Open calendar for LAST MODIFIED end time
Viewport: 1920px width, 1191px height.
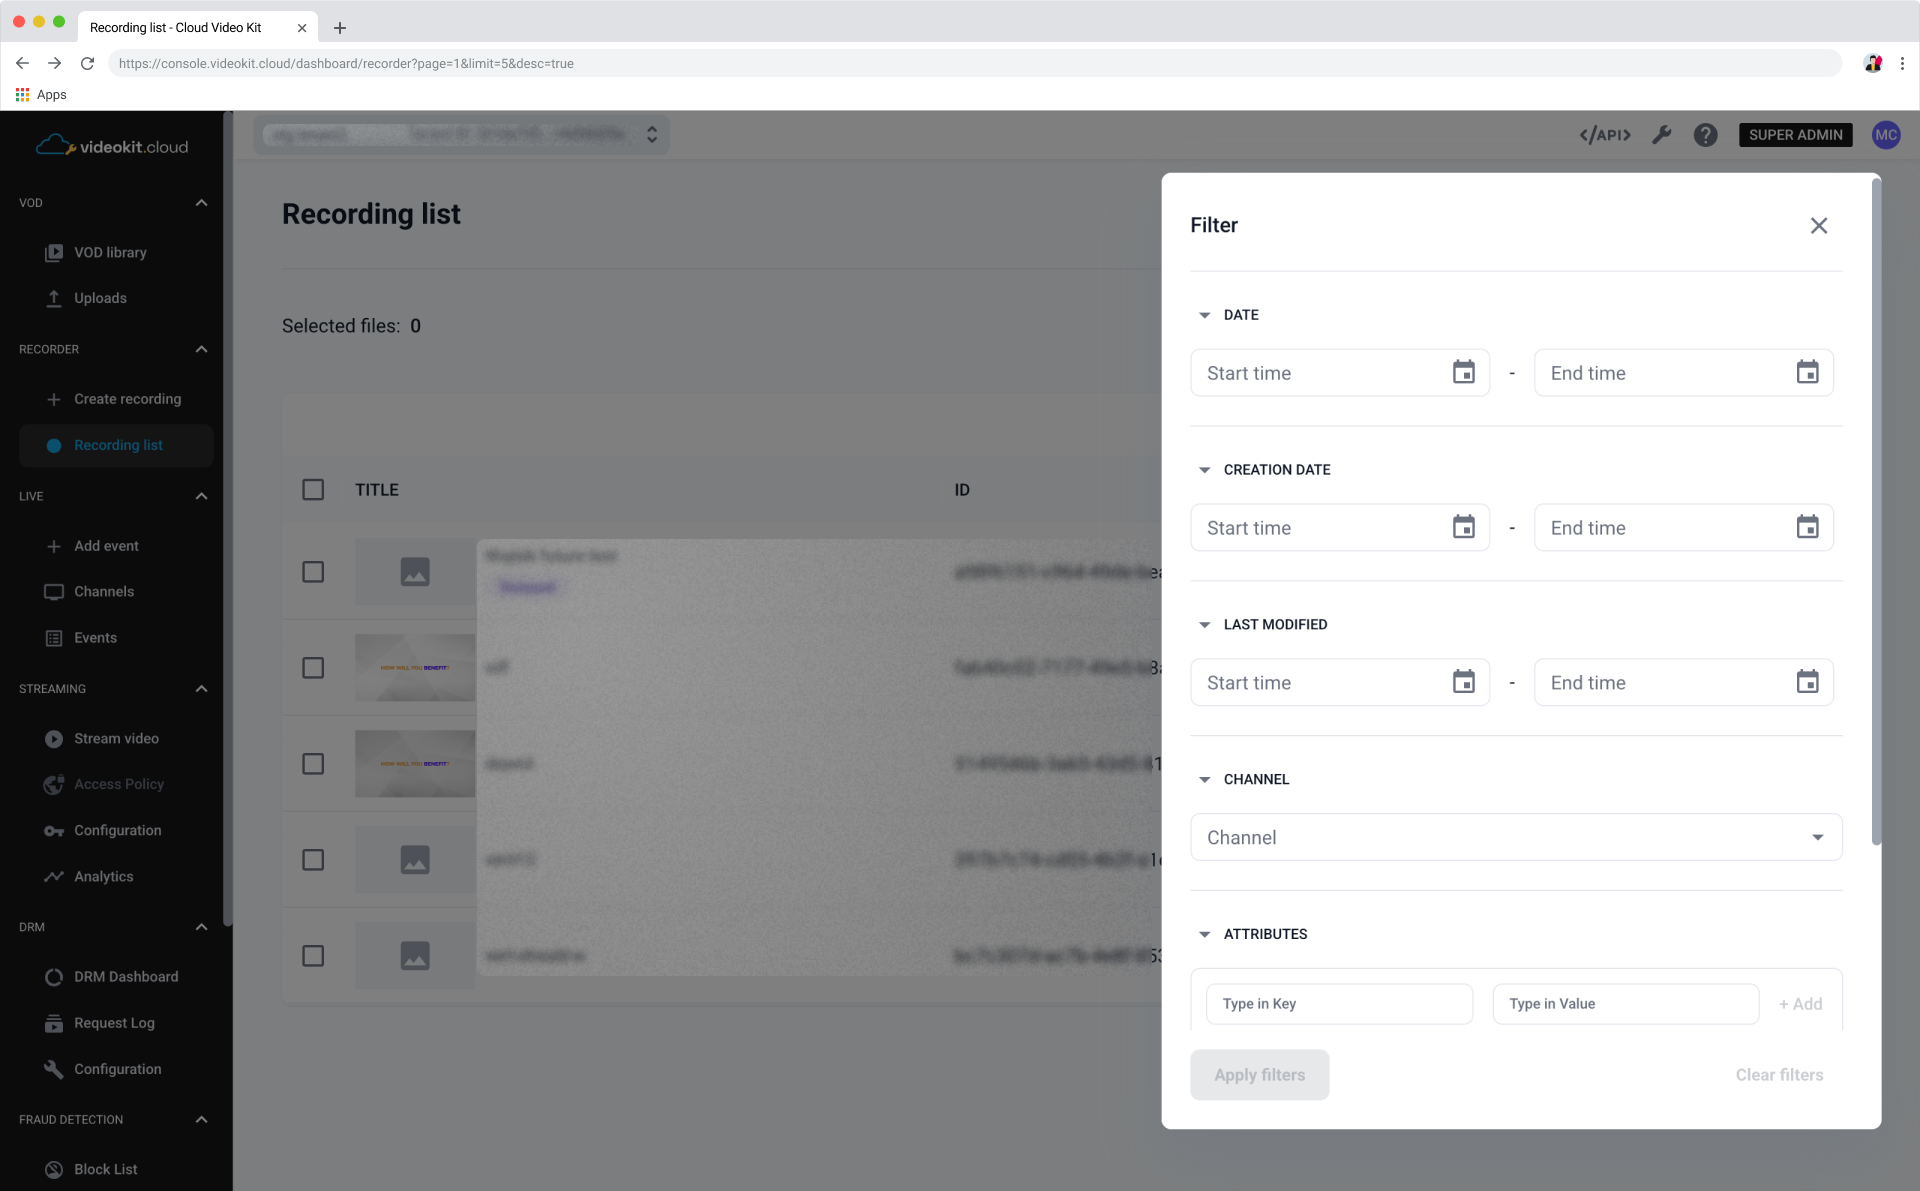(1808, 682)
